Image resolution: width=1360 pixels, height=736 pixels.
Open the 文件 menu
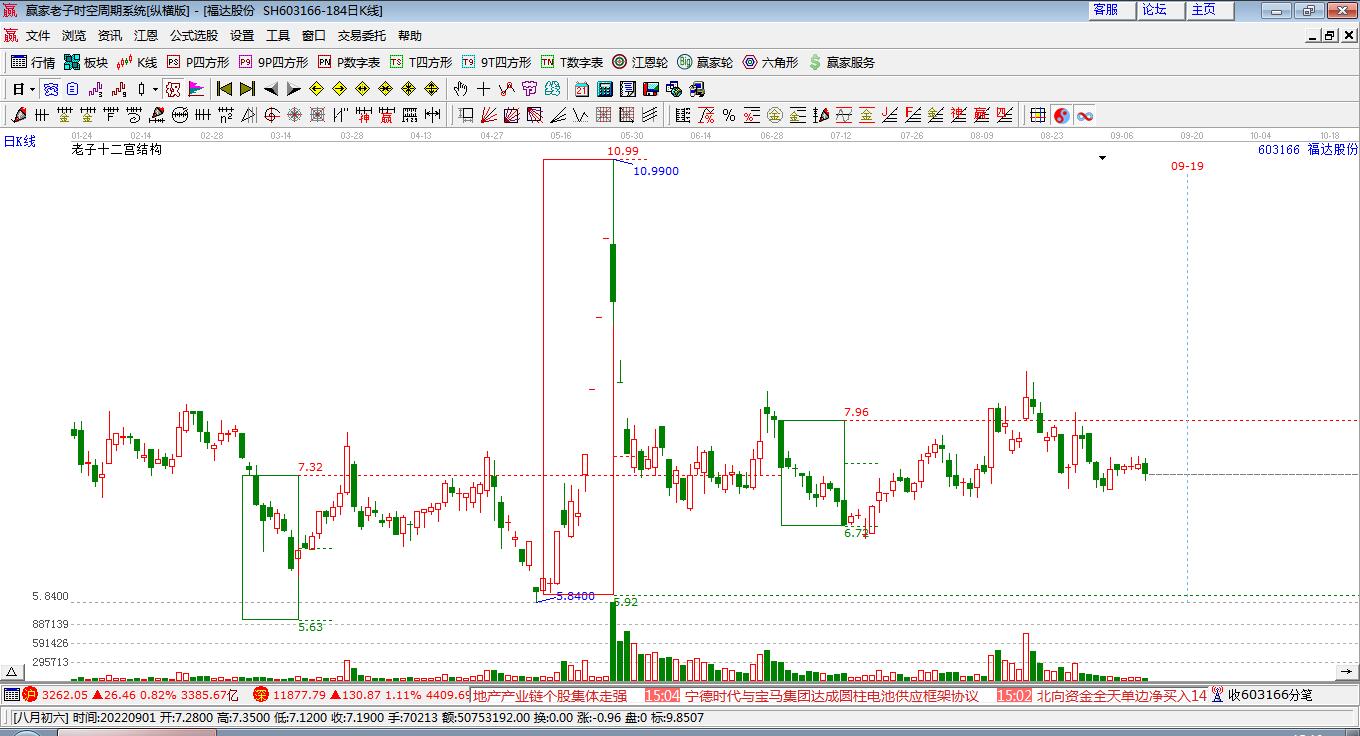point(38,35)
